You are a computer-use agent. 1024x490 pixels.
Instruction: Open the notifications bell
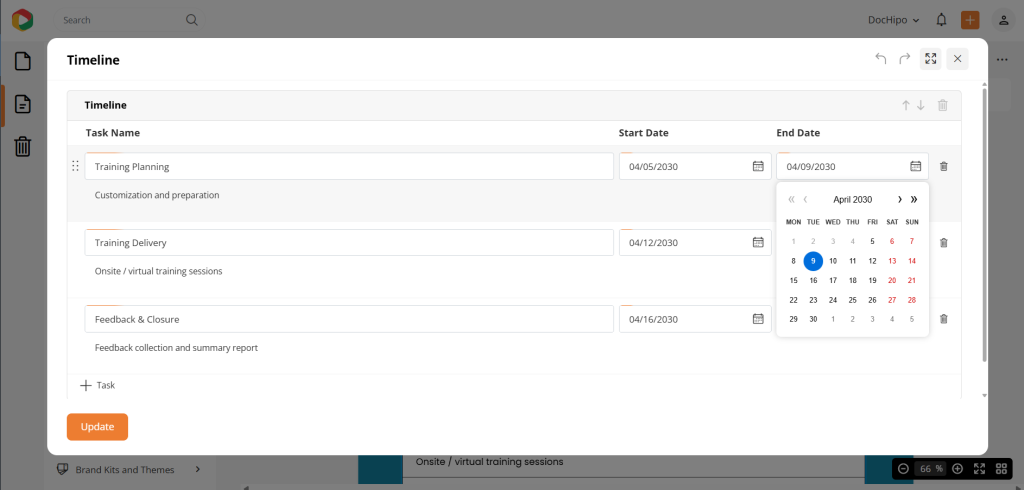click(x=941, y=20)
